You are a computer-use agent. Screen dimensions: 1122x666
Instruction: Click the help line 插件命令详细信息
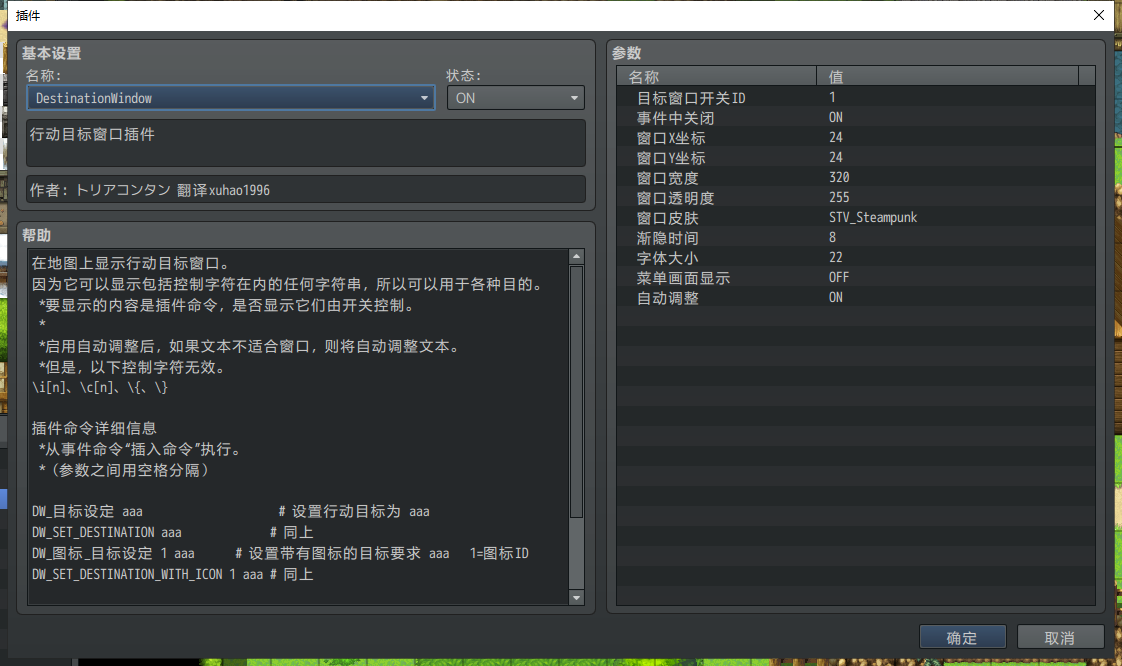click(94, 429)
